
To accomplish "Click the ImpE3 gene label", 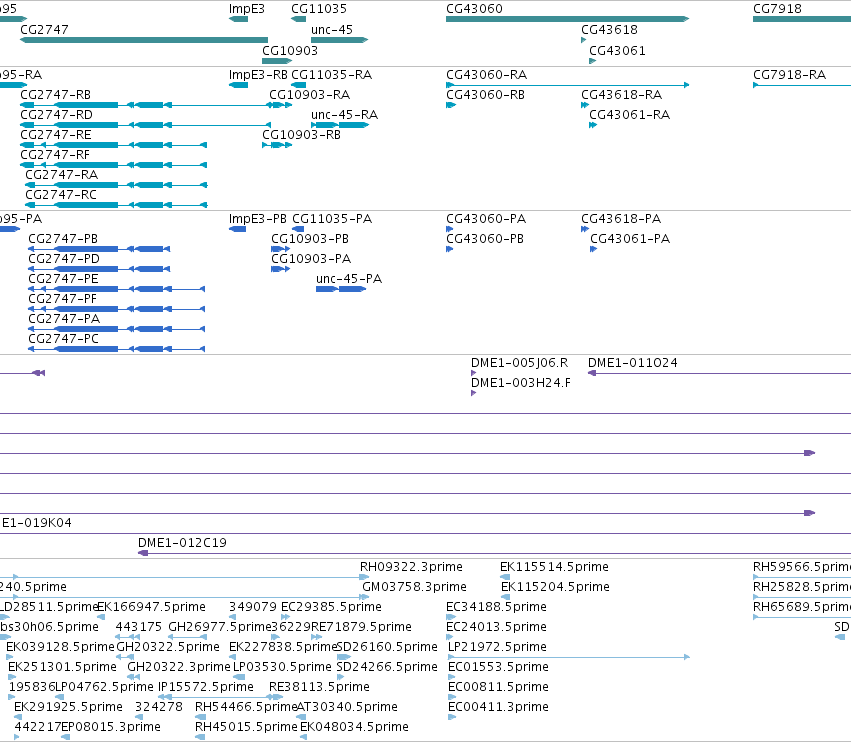I will 246,9.
